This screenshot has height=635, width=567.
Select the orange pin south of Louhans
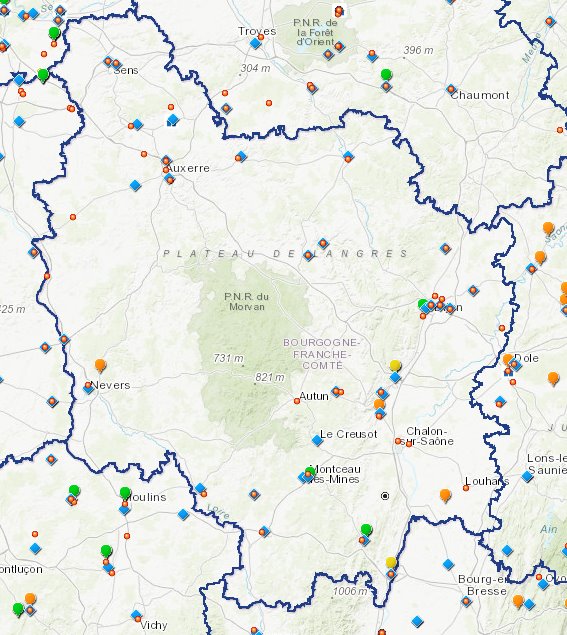point(446,495)
